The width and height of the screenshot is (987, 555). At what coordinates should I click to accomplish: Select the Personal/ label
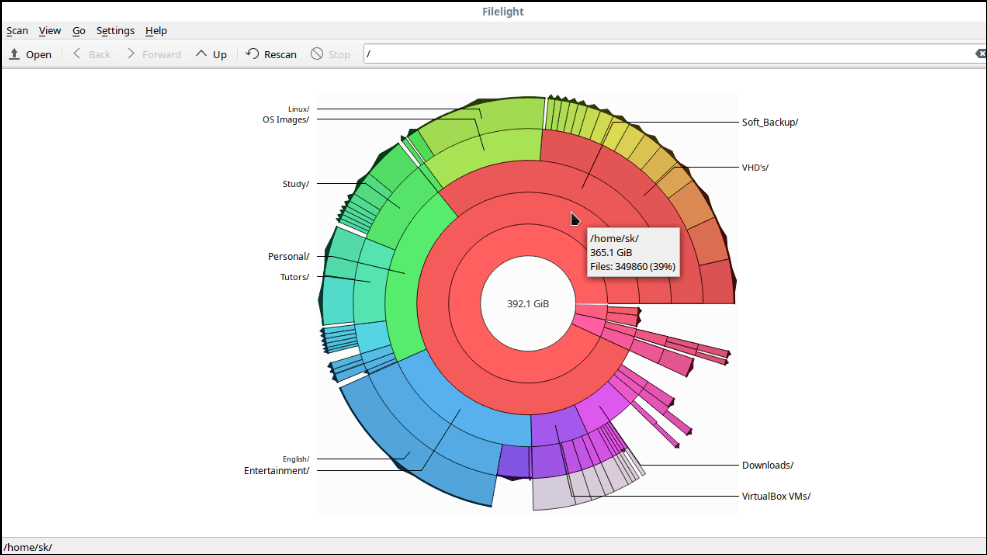289,256
